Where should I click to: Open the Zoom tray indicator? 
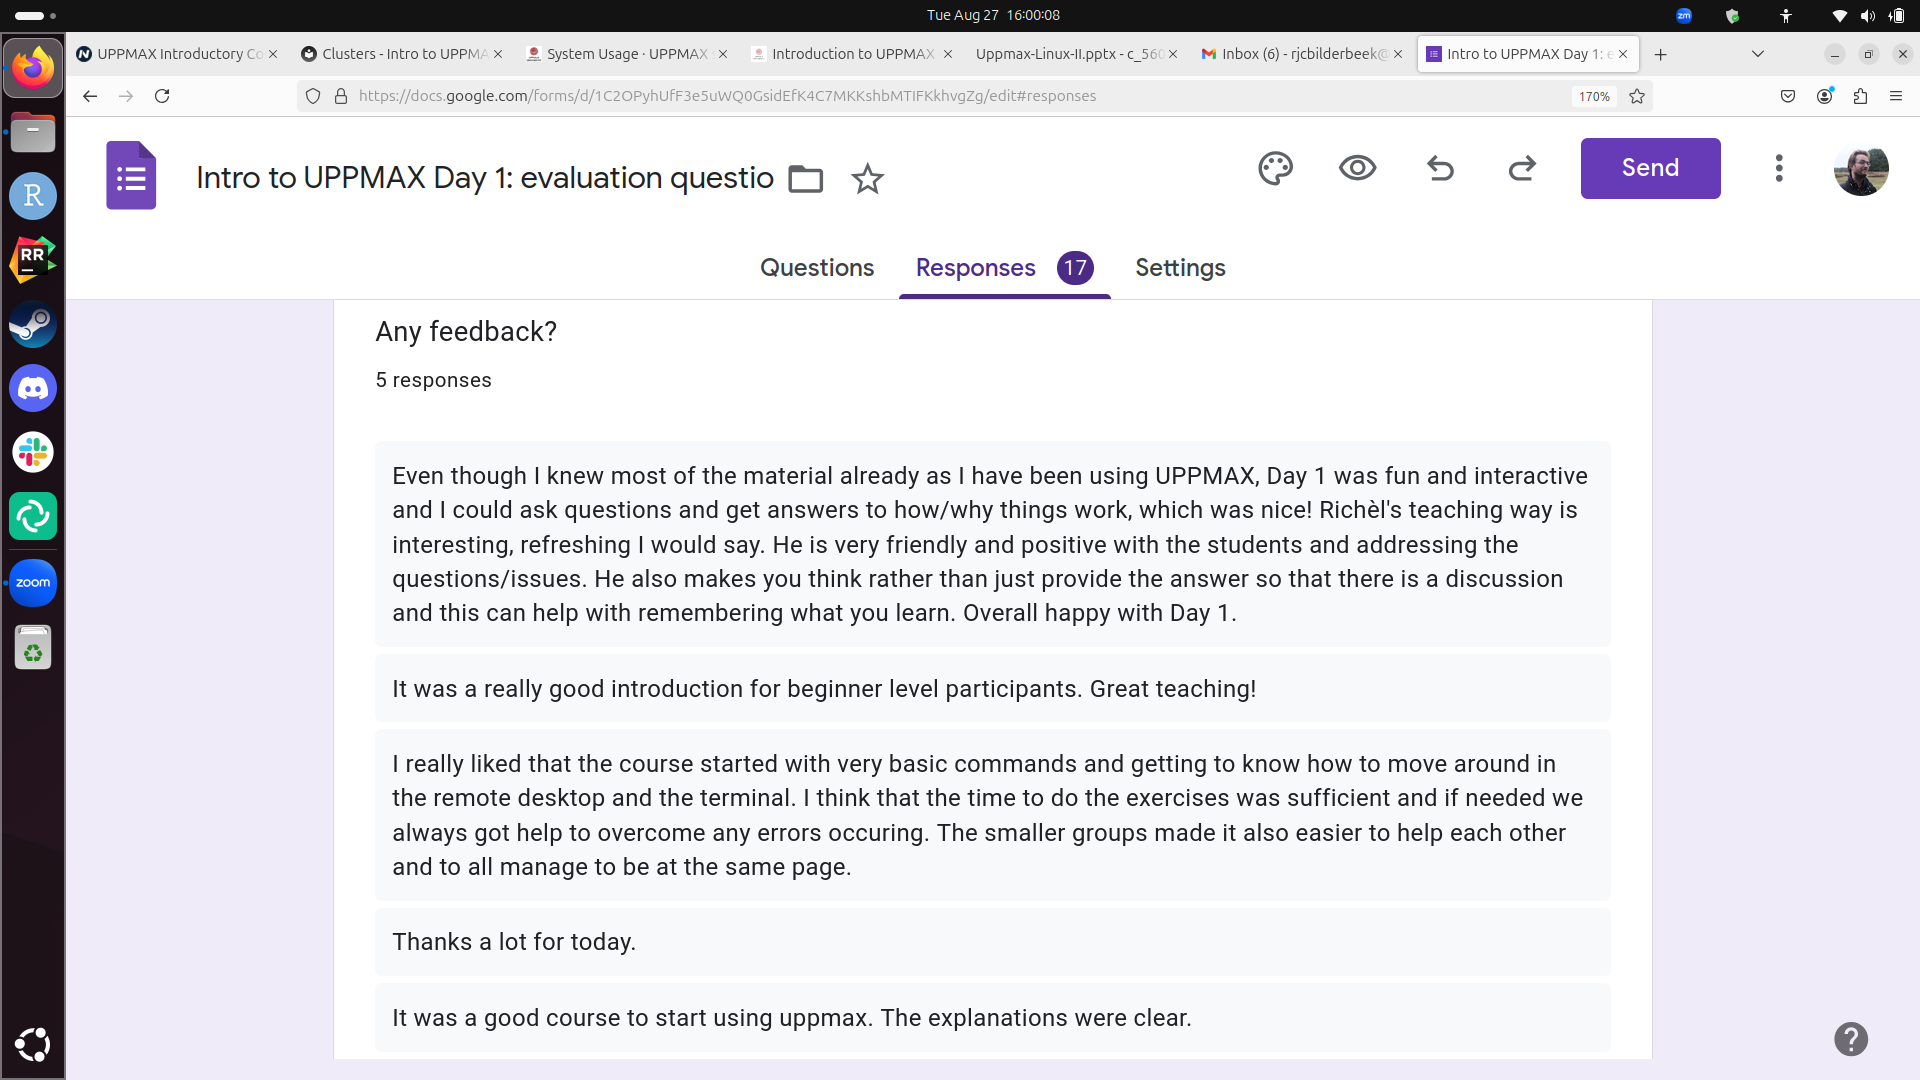[1684, 15]
